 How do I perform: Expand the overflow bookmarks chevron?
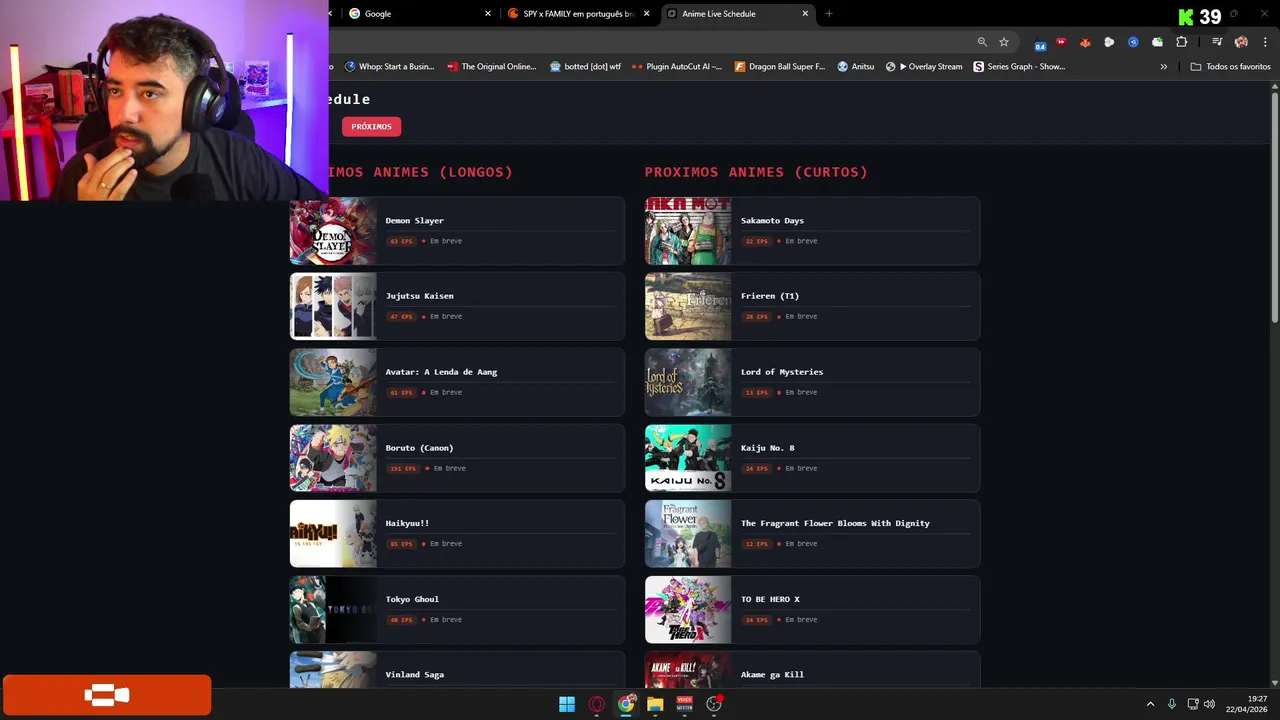1163,66
